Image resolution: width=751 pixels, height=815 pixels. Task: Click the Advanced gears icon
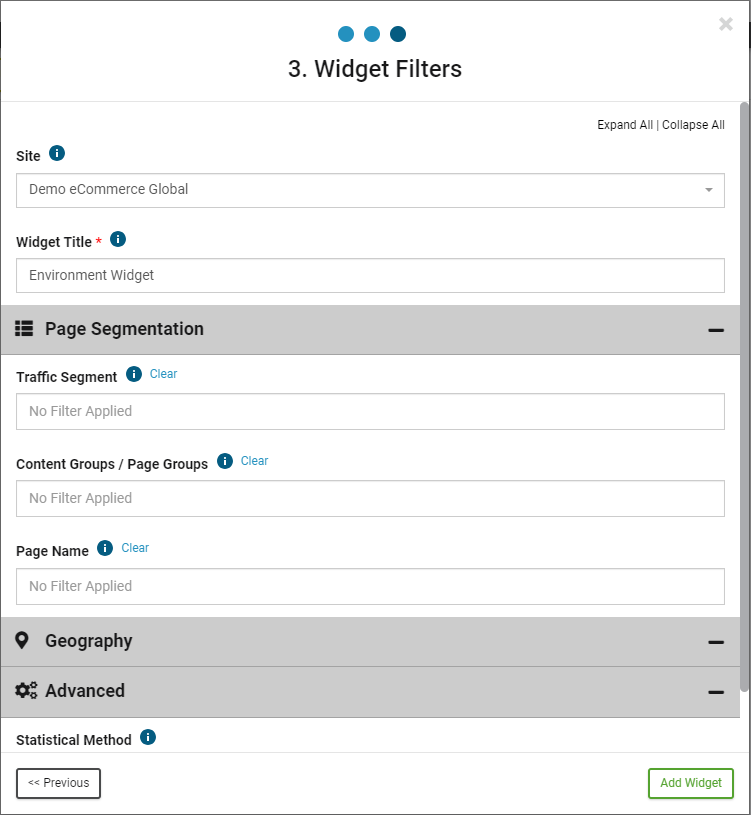tap(26, 690)
